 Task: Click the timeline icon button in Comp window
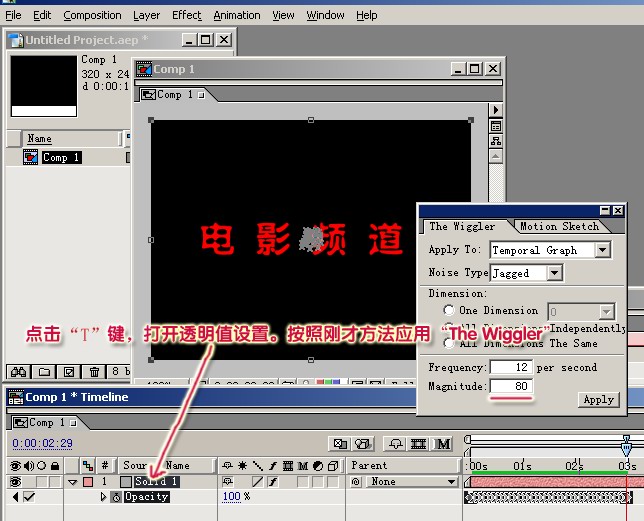(x=496, y=126)
